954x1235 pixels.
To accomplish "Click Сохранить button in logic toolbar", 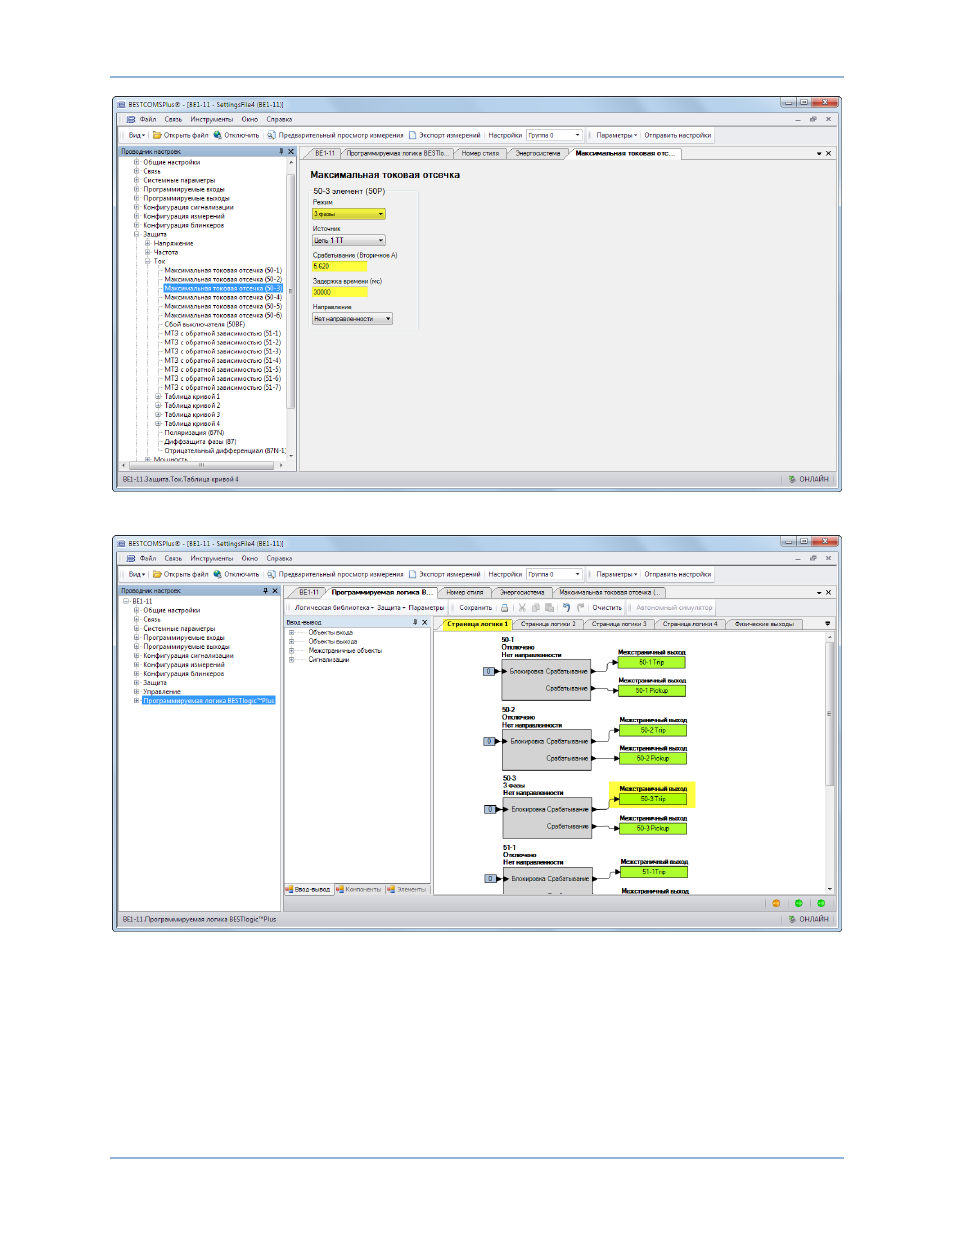I will (x=476, y=607).
